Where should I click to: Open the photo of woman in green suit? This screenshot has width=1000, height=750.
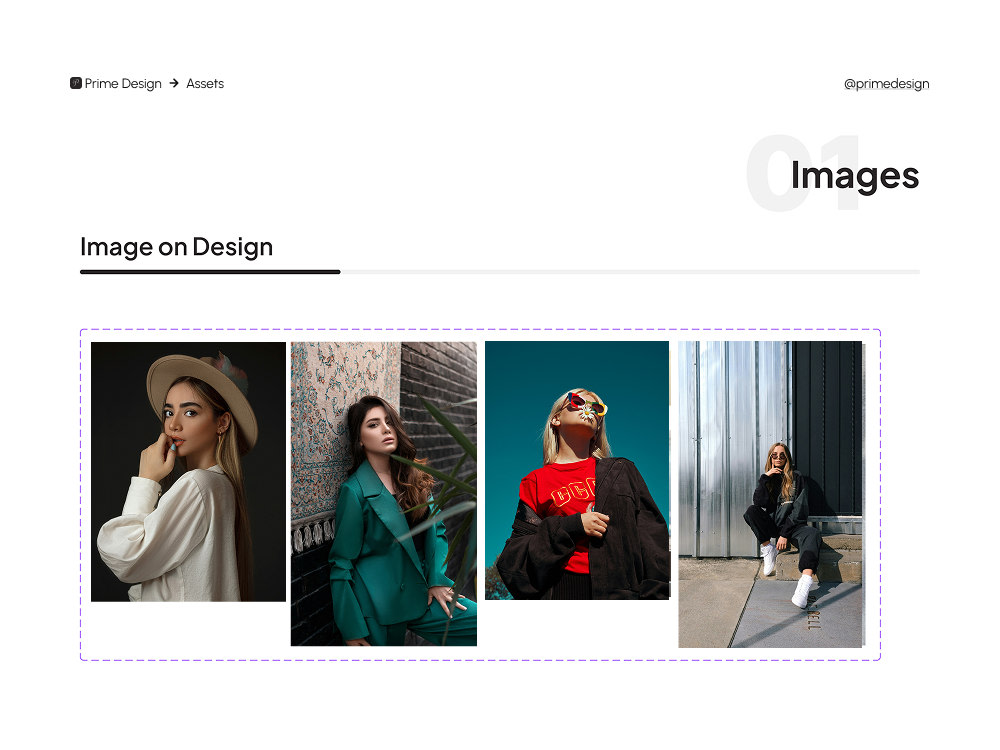point(384,494)
